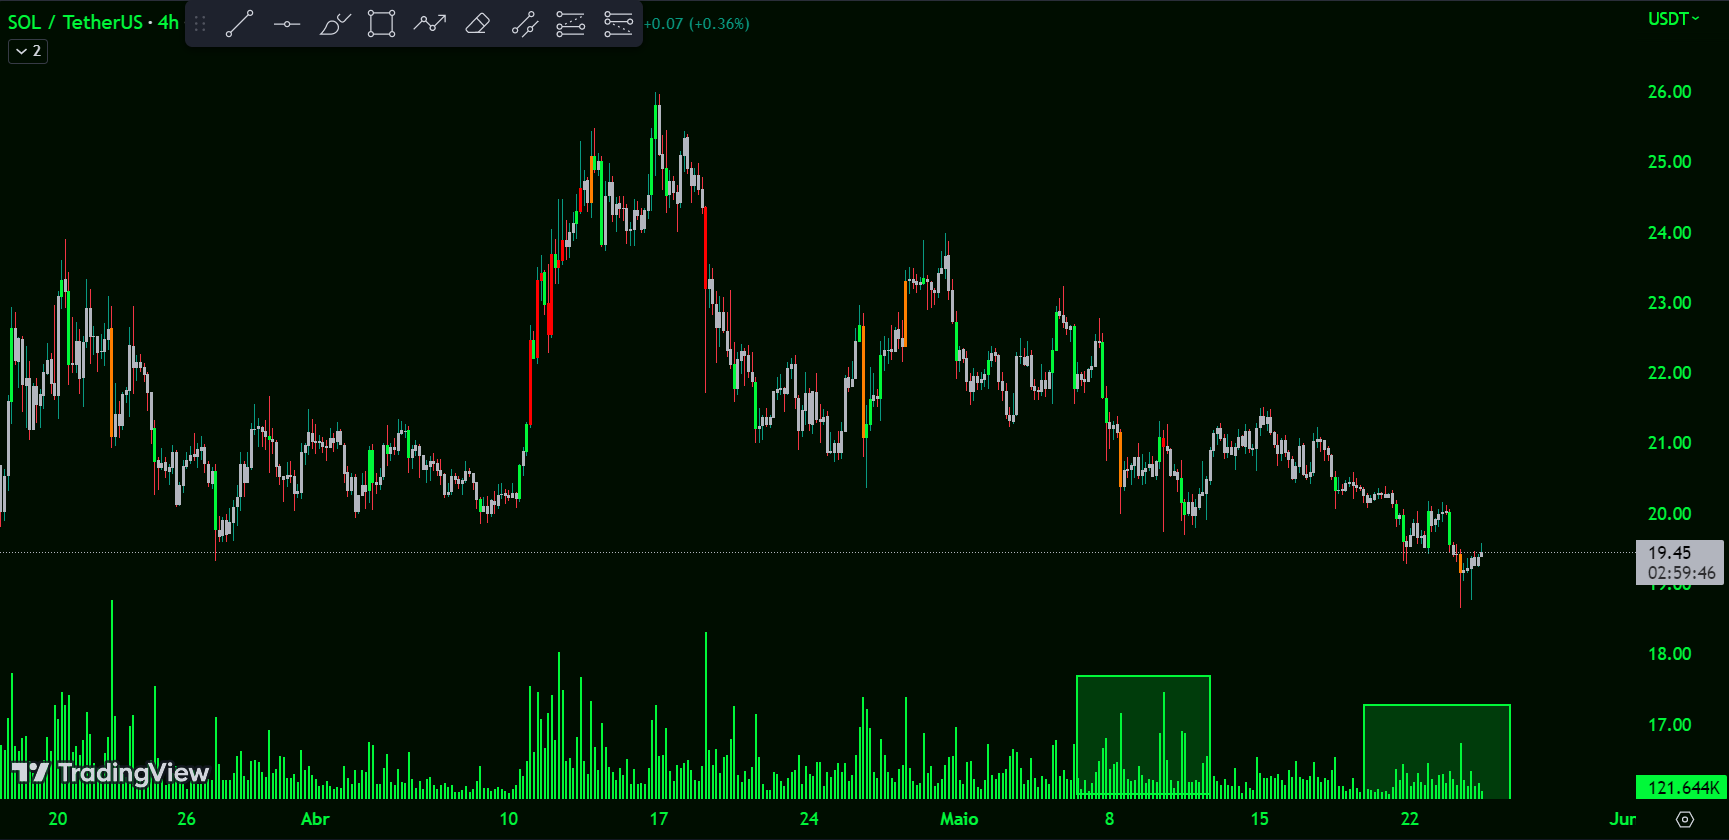
Task: Choose the last Fib Extension tool
Action: click(618, 23)
